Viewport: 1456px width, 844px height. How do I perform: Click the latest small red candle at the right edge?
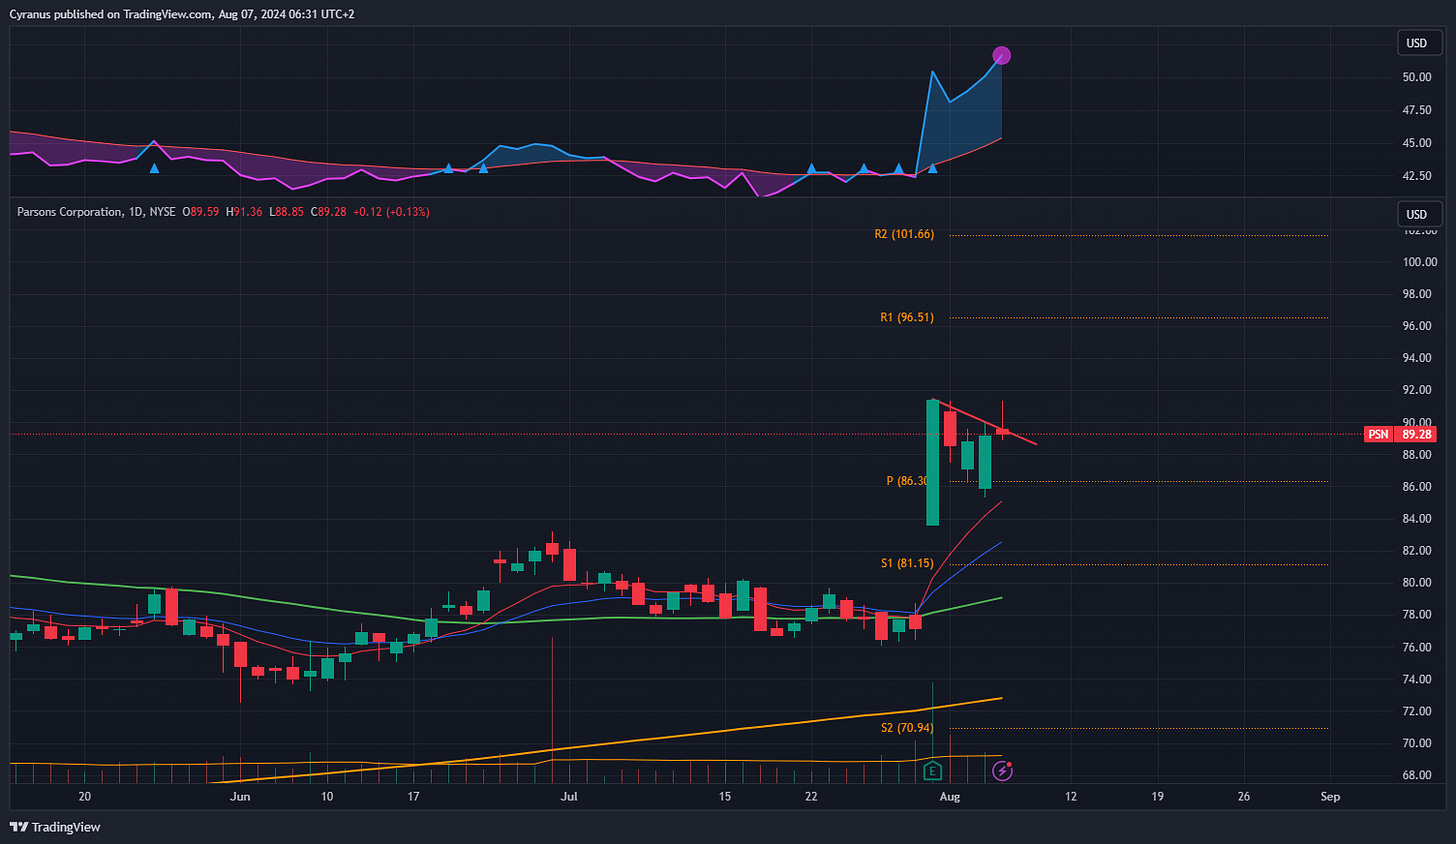coord(1002,431)
